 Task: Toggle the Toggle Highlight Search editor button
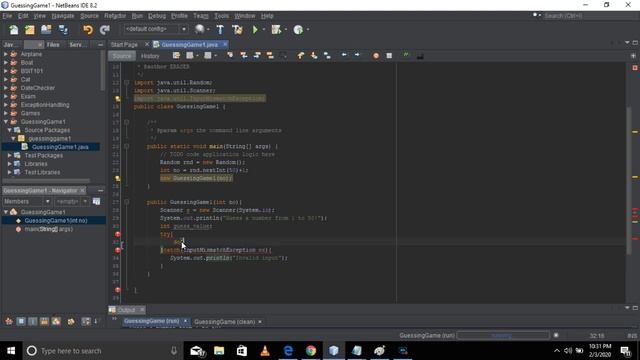270,56
